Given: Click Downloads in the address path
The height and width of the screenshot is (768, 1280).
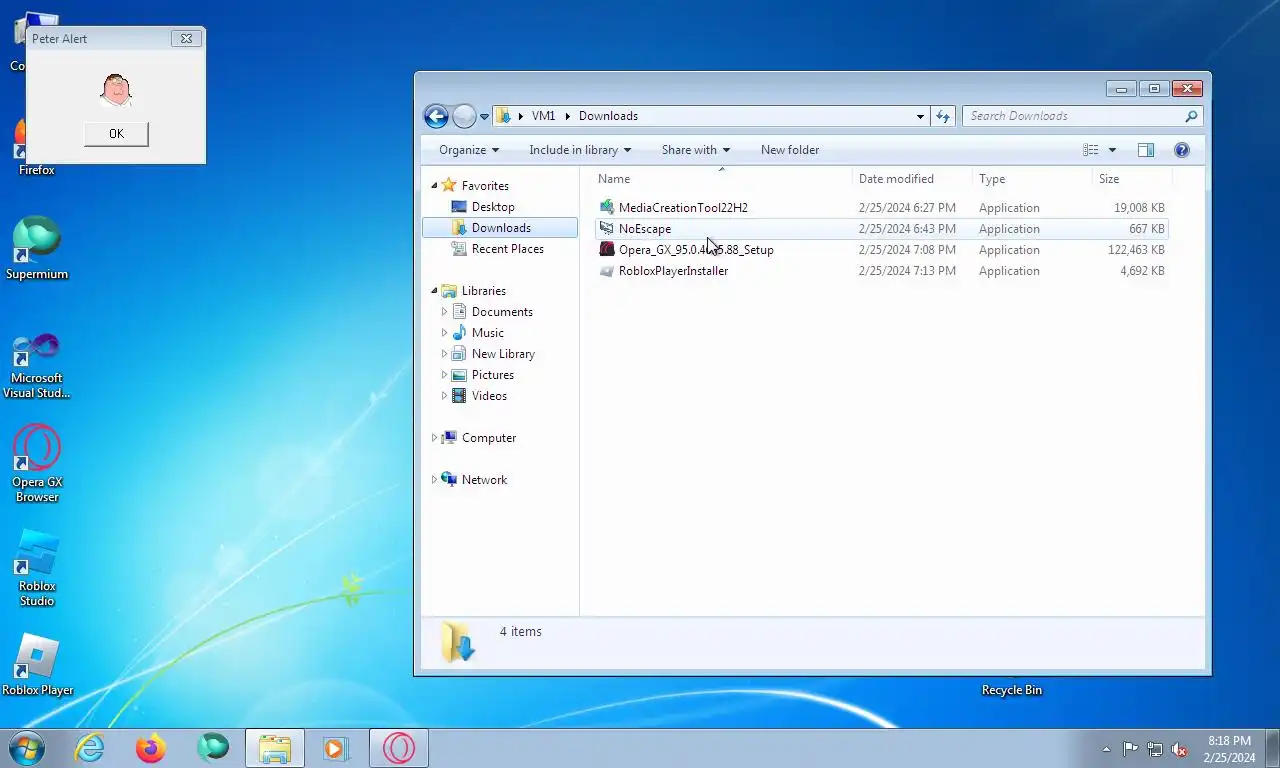Looking at the screenshot, I should click(608, 116).
